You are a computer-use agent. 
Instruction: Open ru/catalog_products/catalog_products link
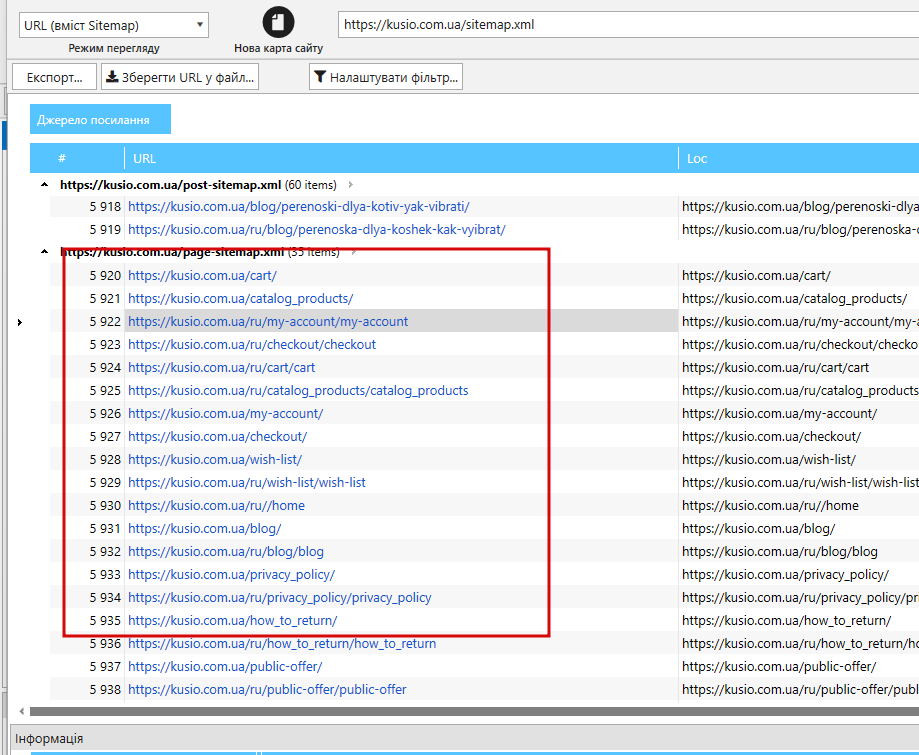click(298, 390)
